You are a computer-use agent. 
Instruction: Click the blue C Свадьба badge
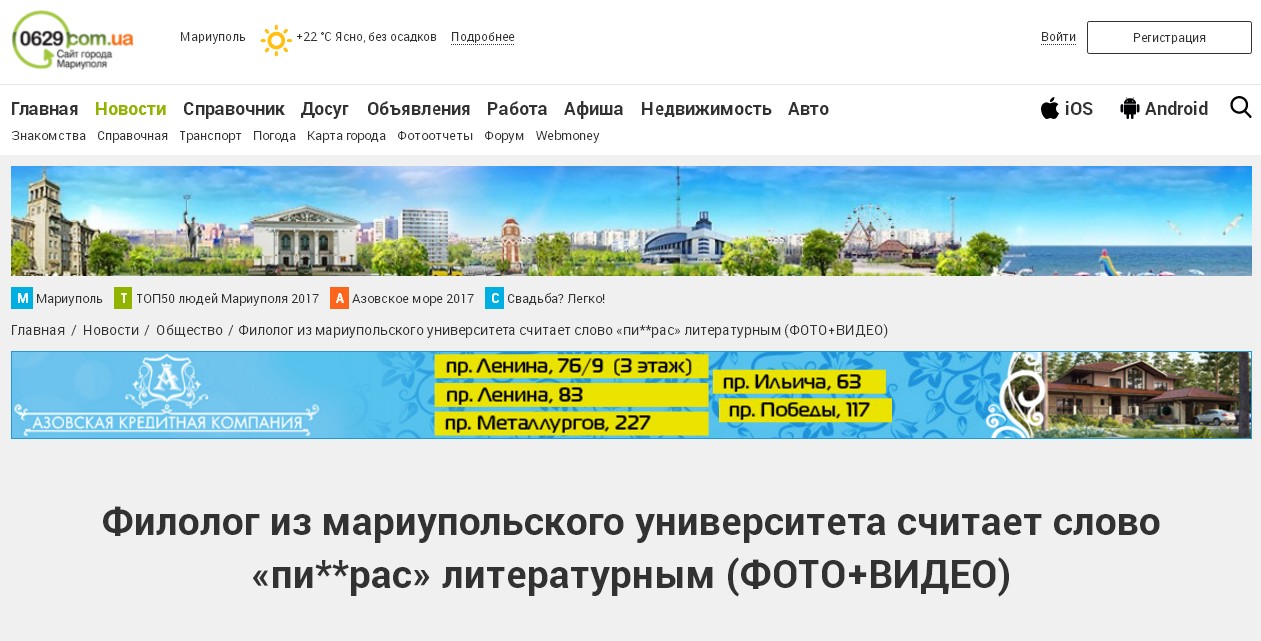click(494, 298)
